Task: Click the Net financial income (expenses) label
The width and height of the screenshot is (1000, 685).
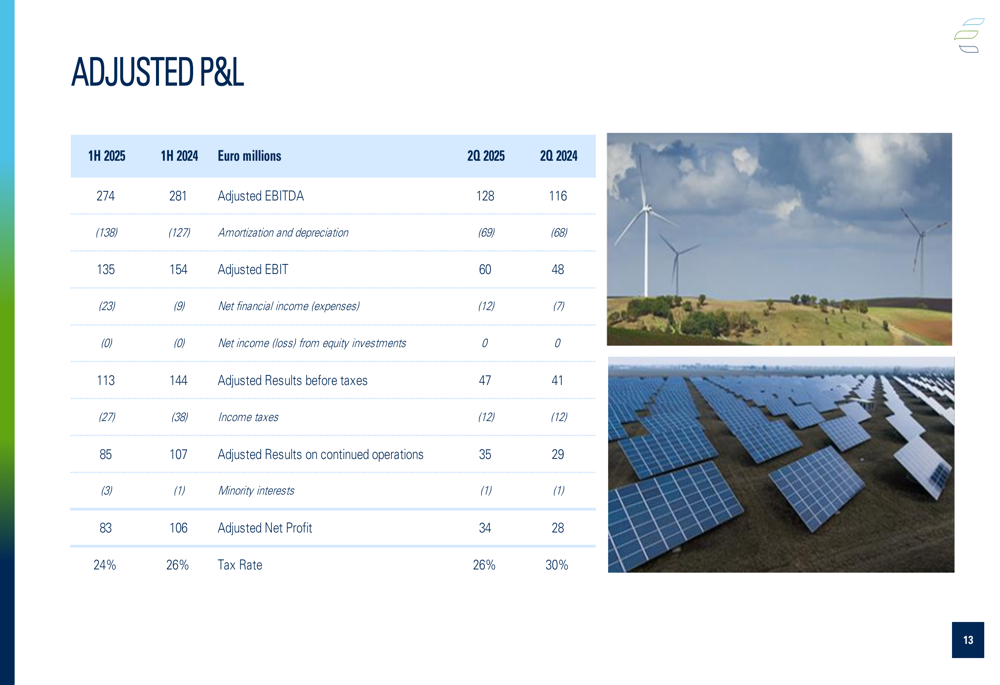Action: [288, 306]
